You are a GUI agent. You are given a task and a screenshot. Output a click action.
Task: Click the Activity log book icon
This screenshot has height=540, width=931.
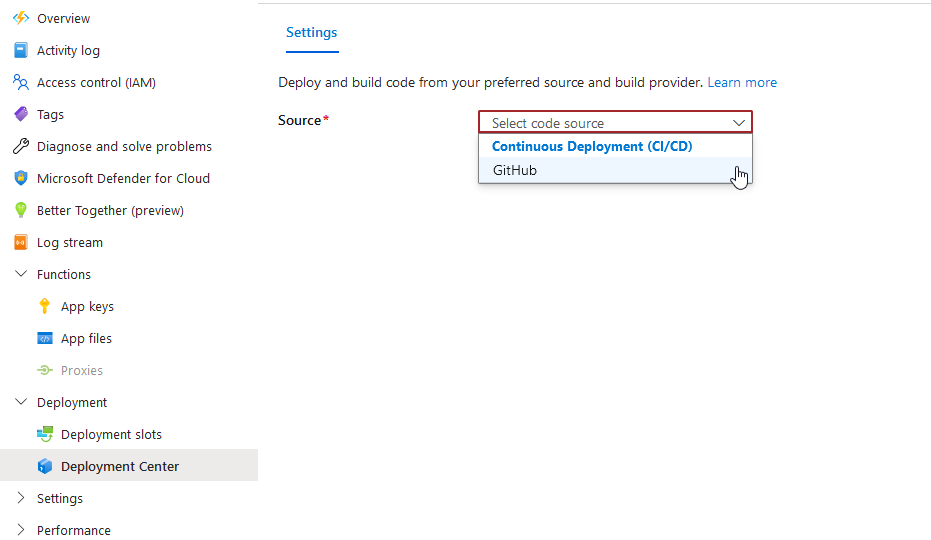pyautogui.click(x=21, y=50)
